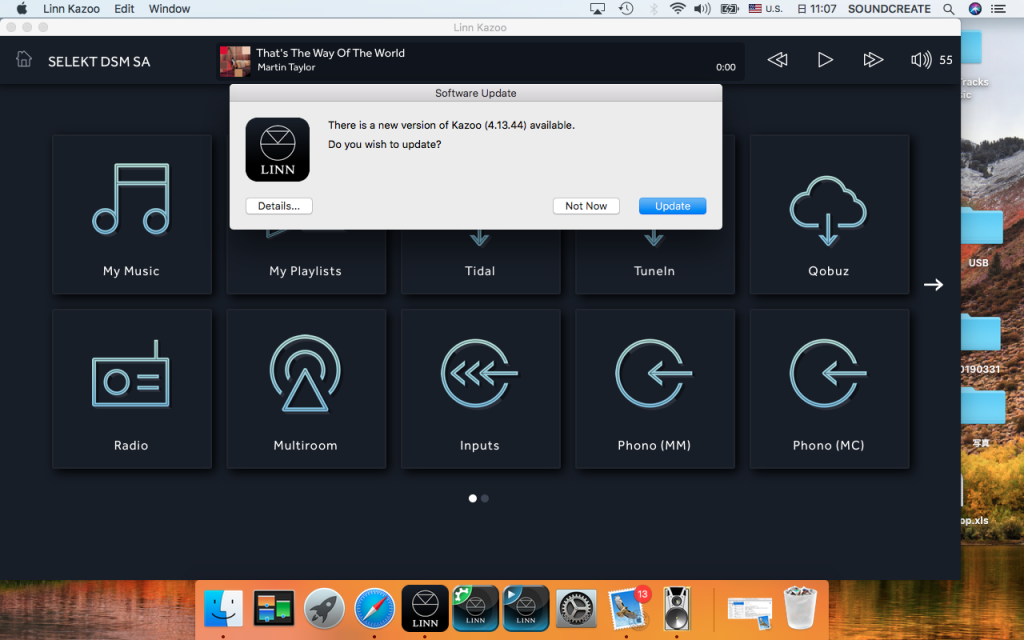Choose the Phono (MM) input tile

point(654,389)
